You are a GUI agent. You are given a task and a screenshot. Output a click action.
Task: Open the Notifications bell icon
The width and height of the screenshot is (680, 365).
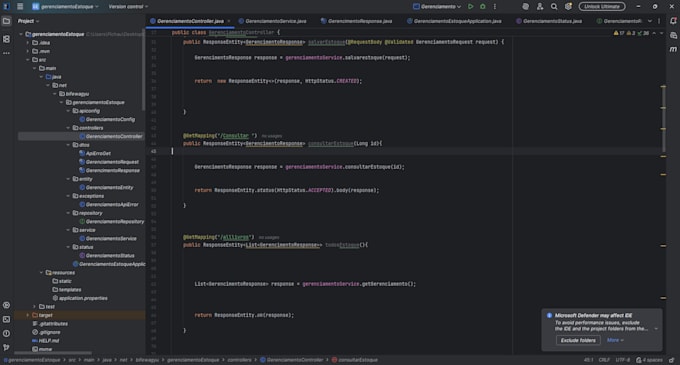(x=673, y=21)
